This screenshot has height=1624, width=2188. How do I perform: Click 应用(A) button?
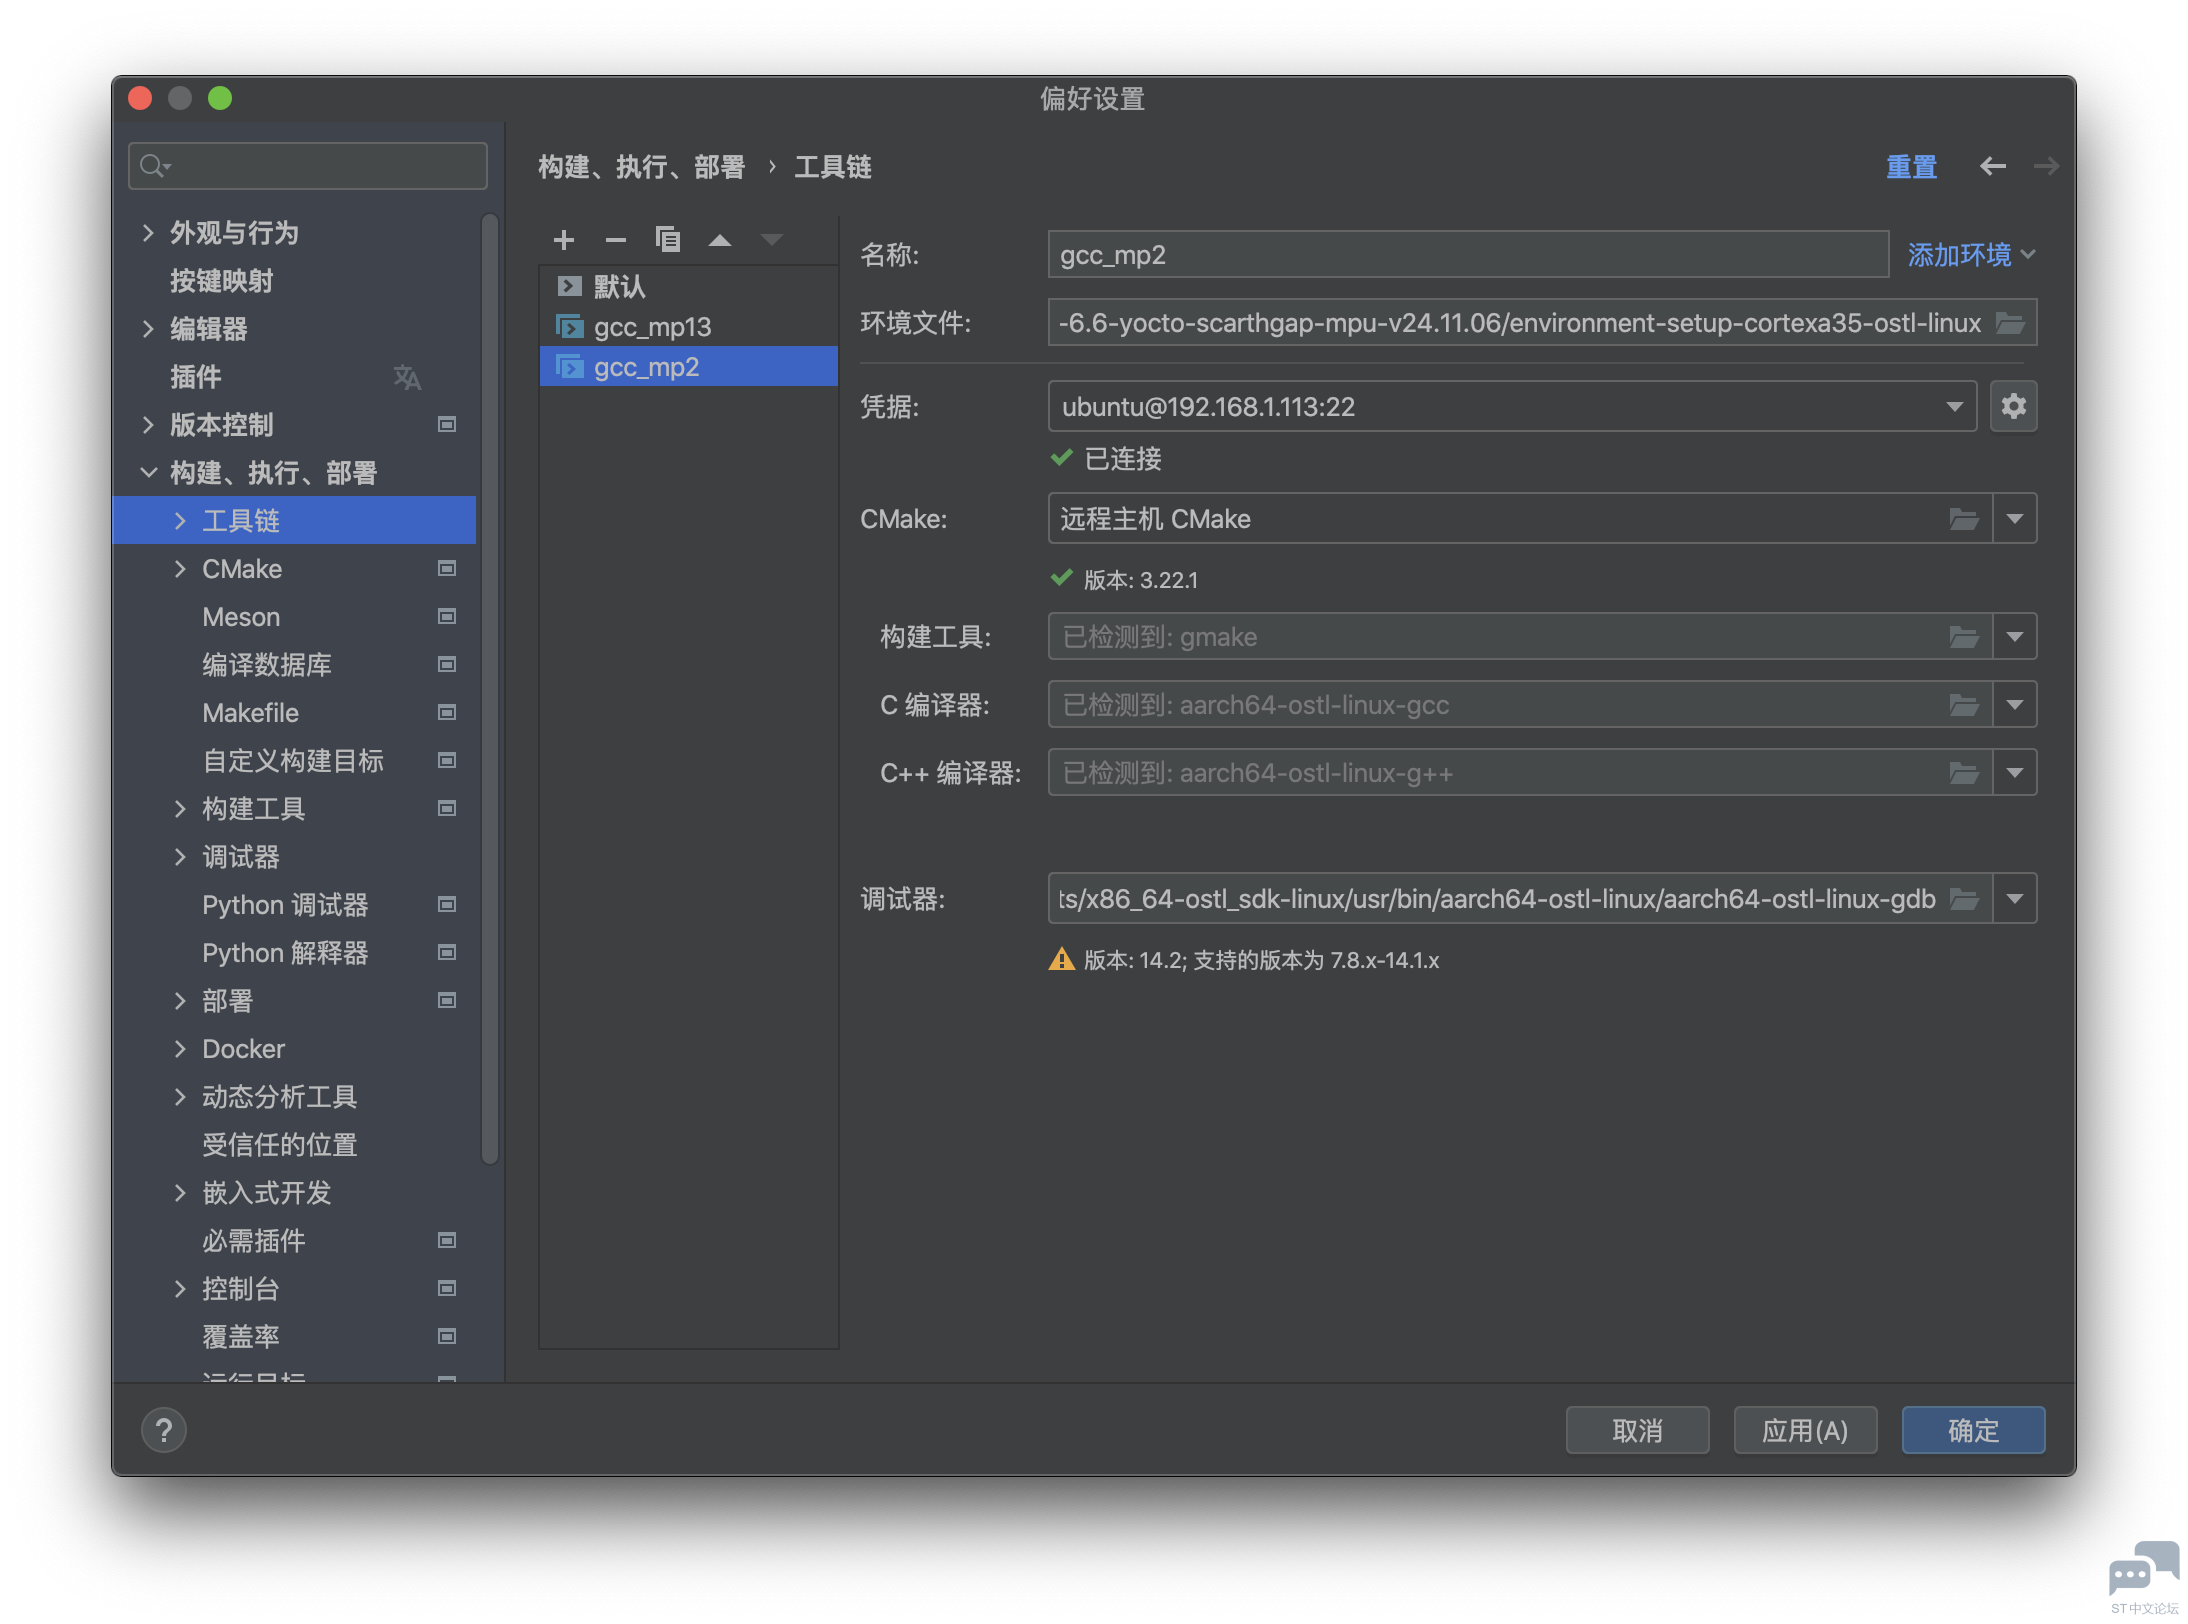pos(1805,1430)
